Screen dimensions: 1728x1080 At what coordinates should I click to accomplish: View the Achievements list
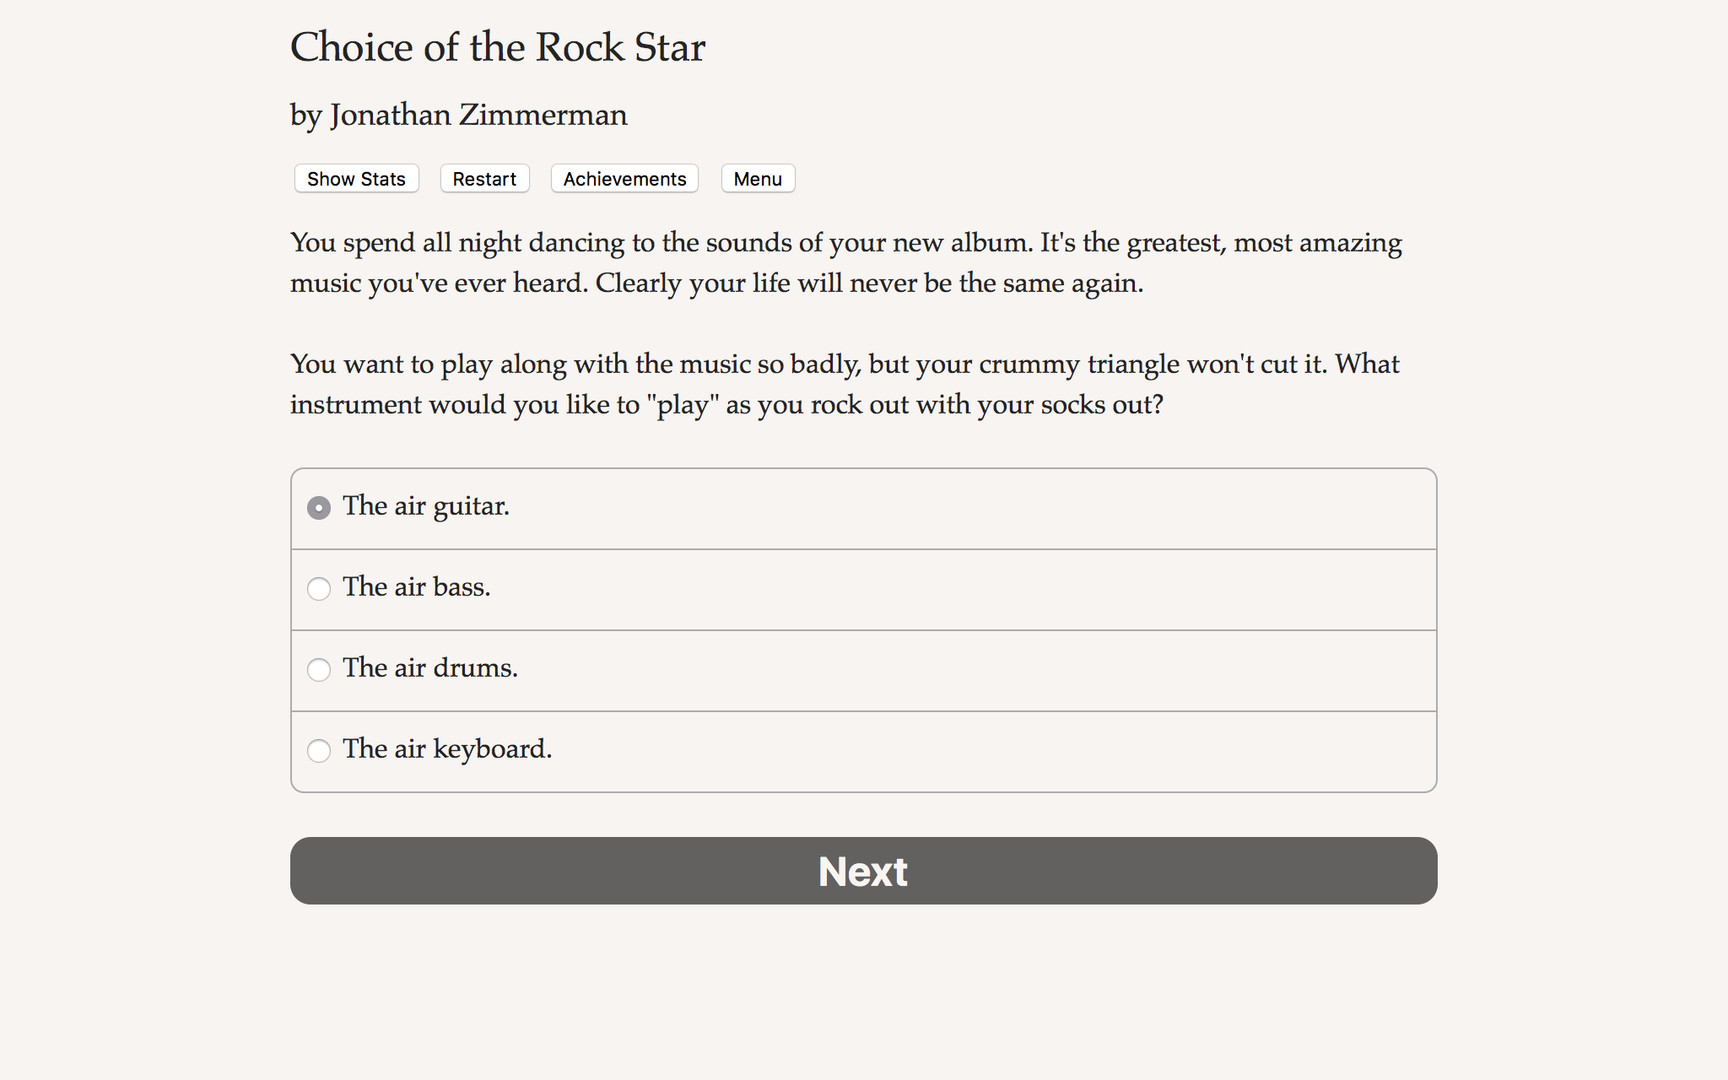(x=624, y=178)
